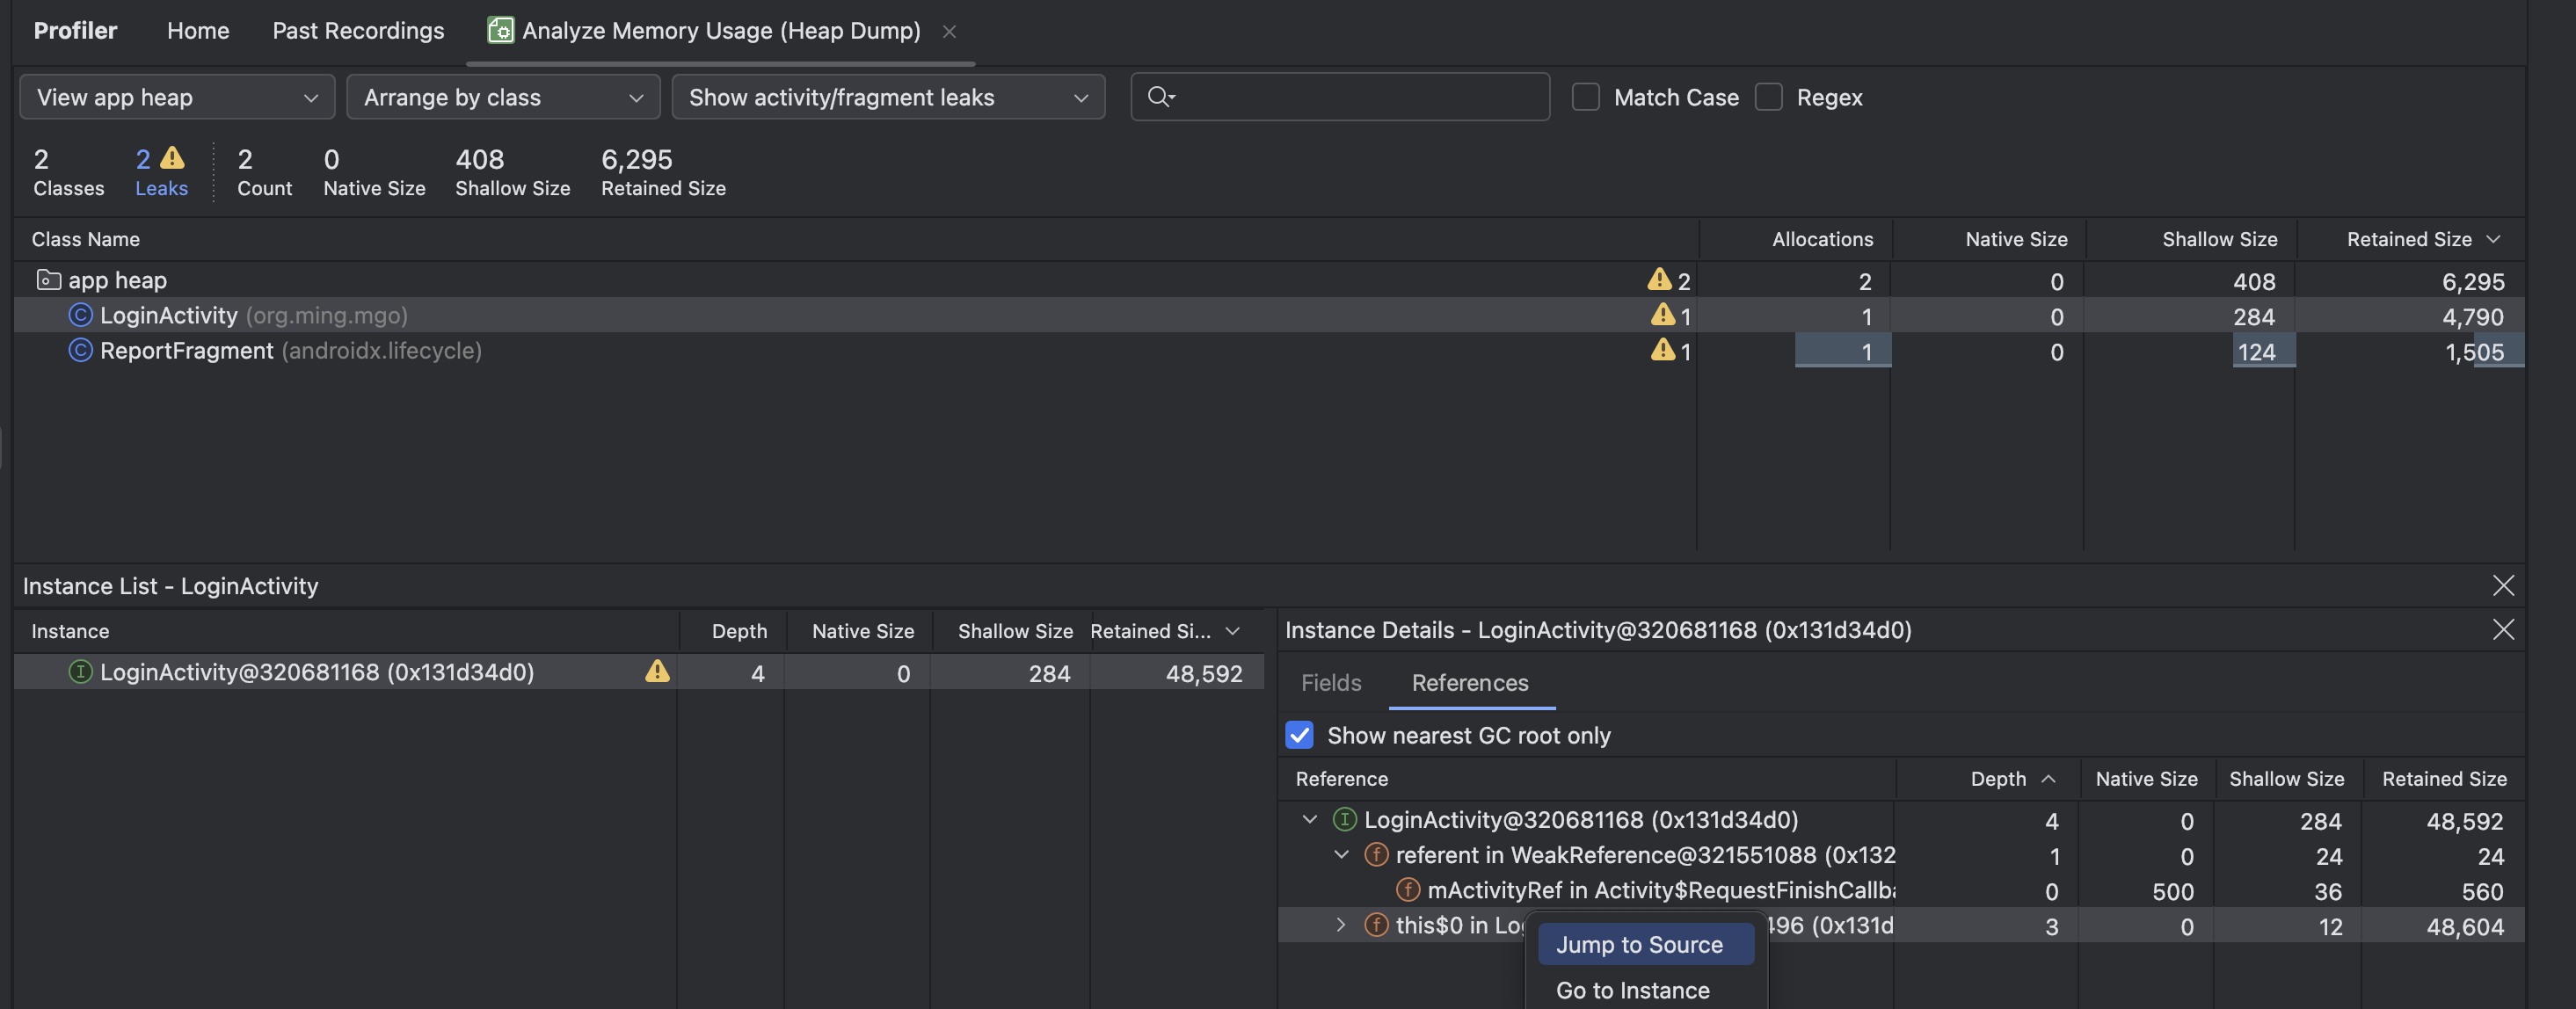
Task: Choose Jump to Source menu item
Action: [x=1639, y=945]
